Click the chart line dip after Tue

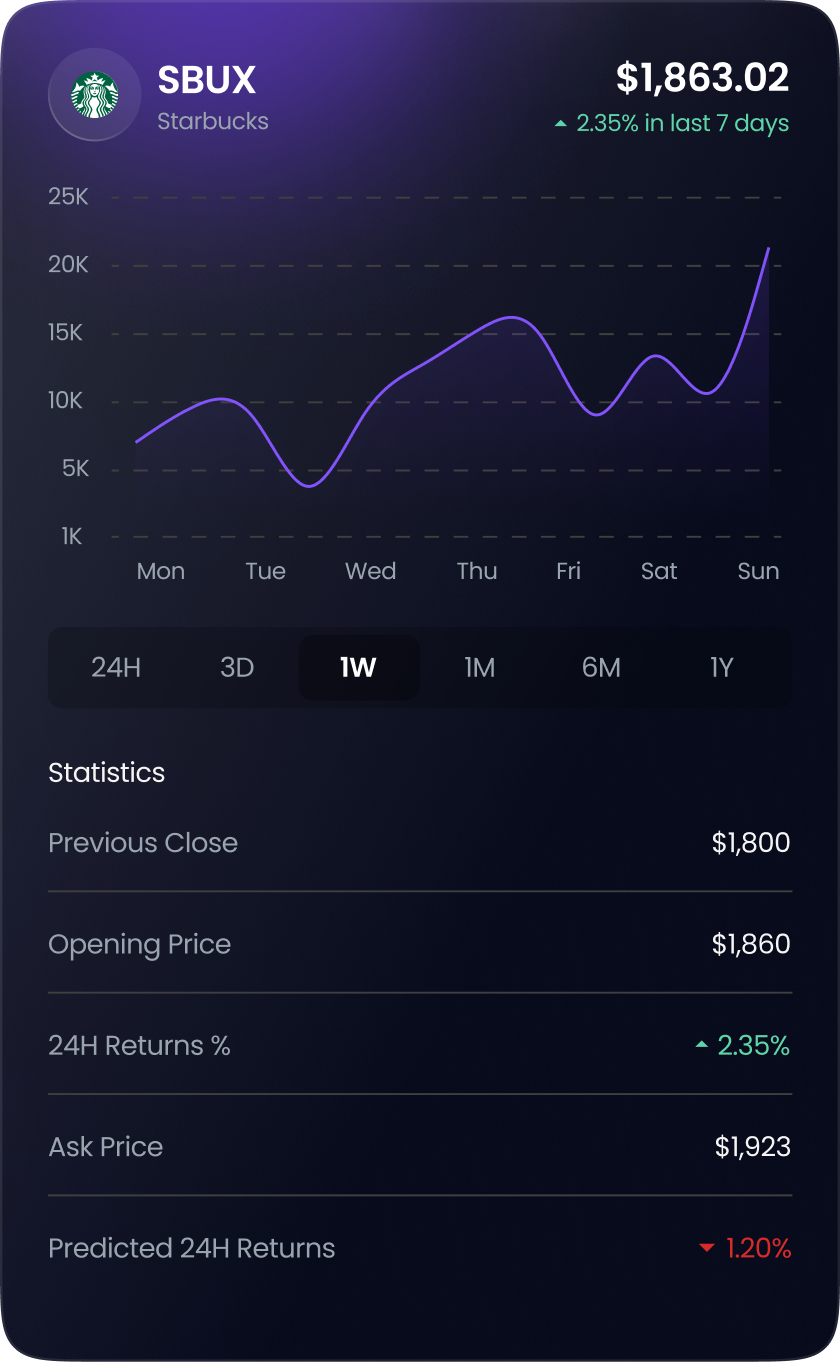pos(310,486)
